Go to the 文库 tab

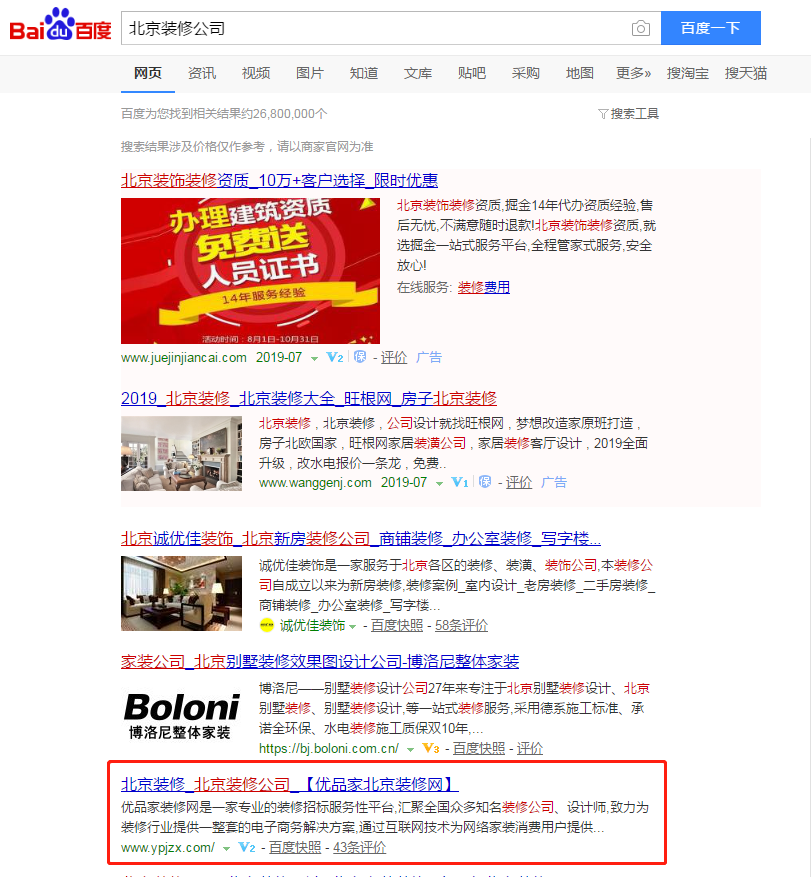[418, 73]
